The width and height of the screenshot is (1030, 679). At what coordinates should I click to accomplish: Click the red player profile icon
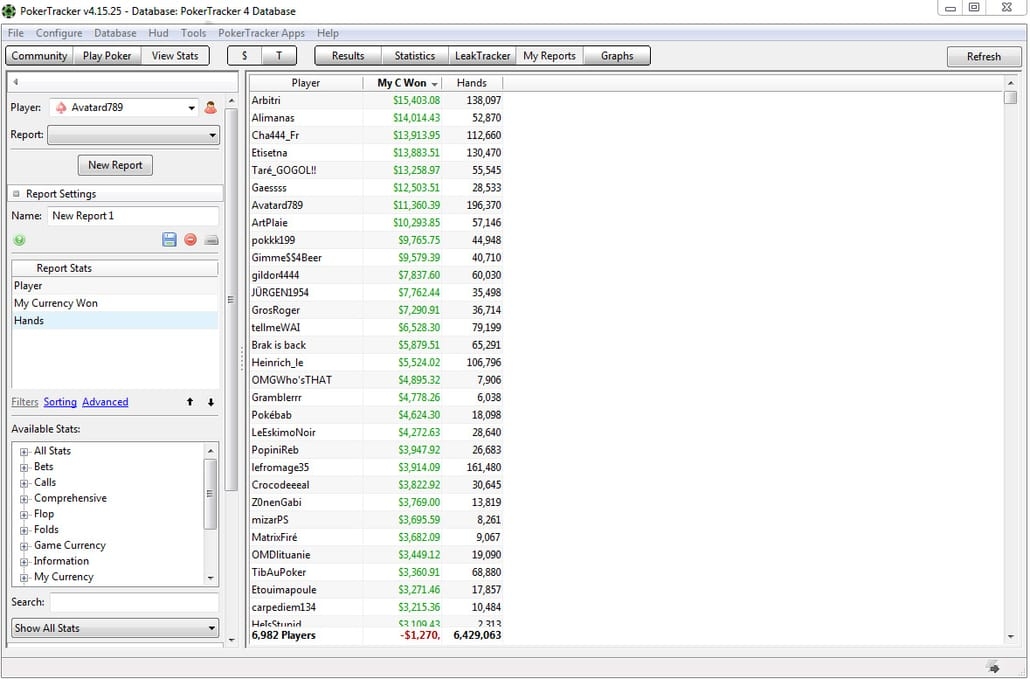pyautogui.click(x=210, y=108)
